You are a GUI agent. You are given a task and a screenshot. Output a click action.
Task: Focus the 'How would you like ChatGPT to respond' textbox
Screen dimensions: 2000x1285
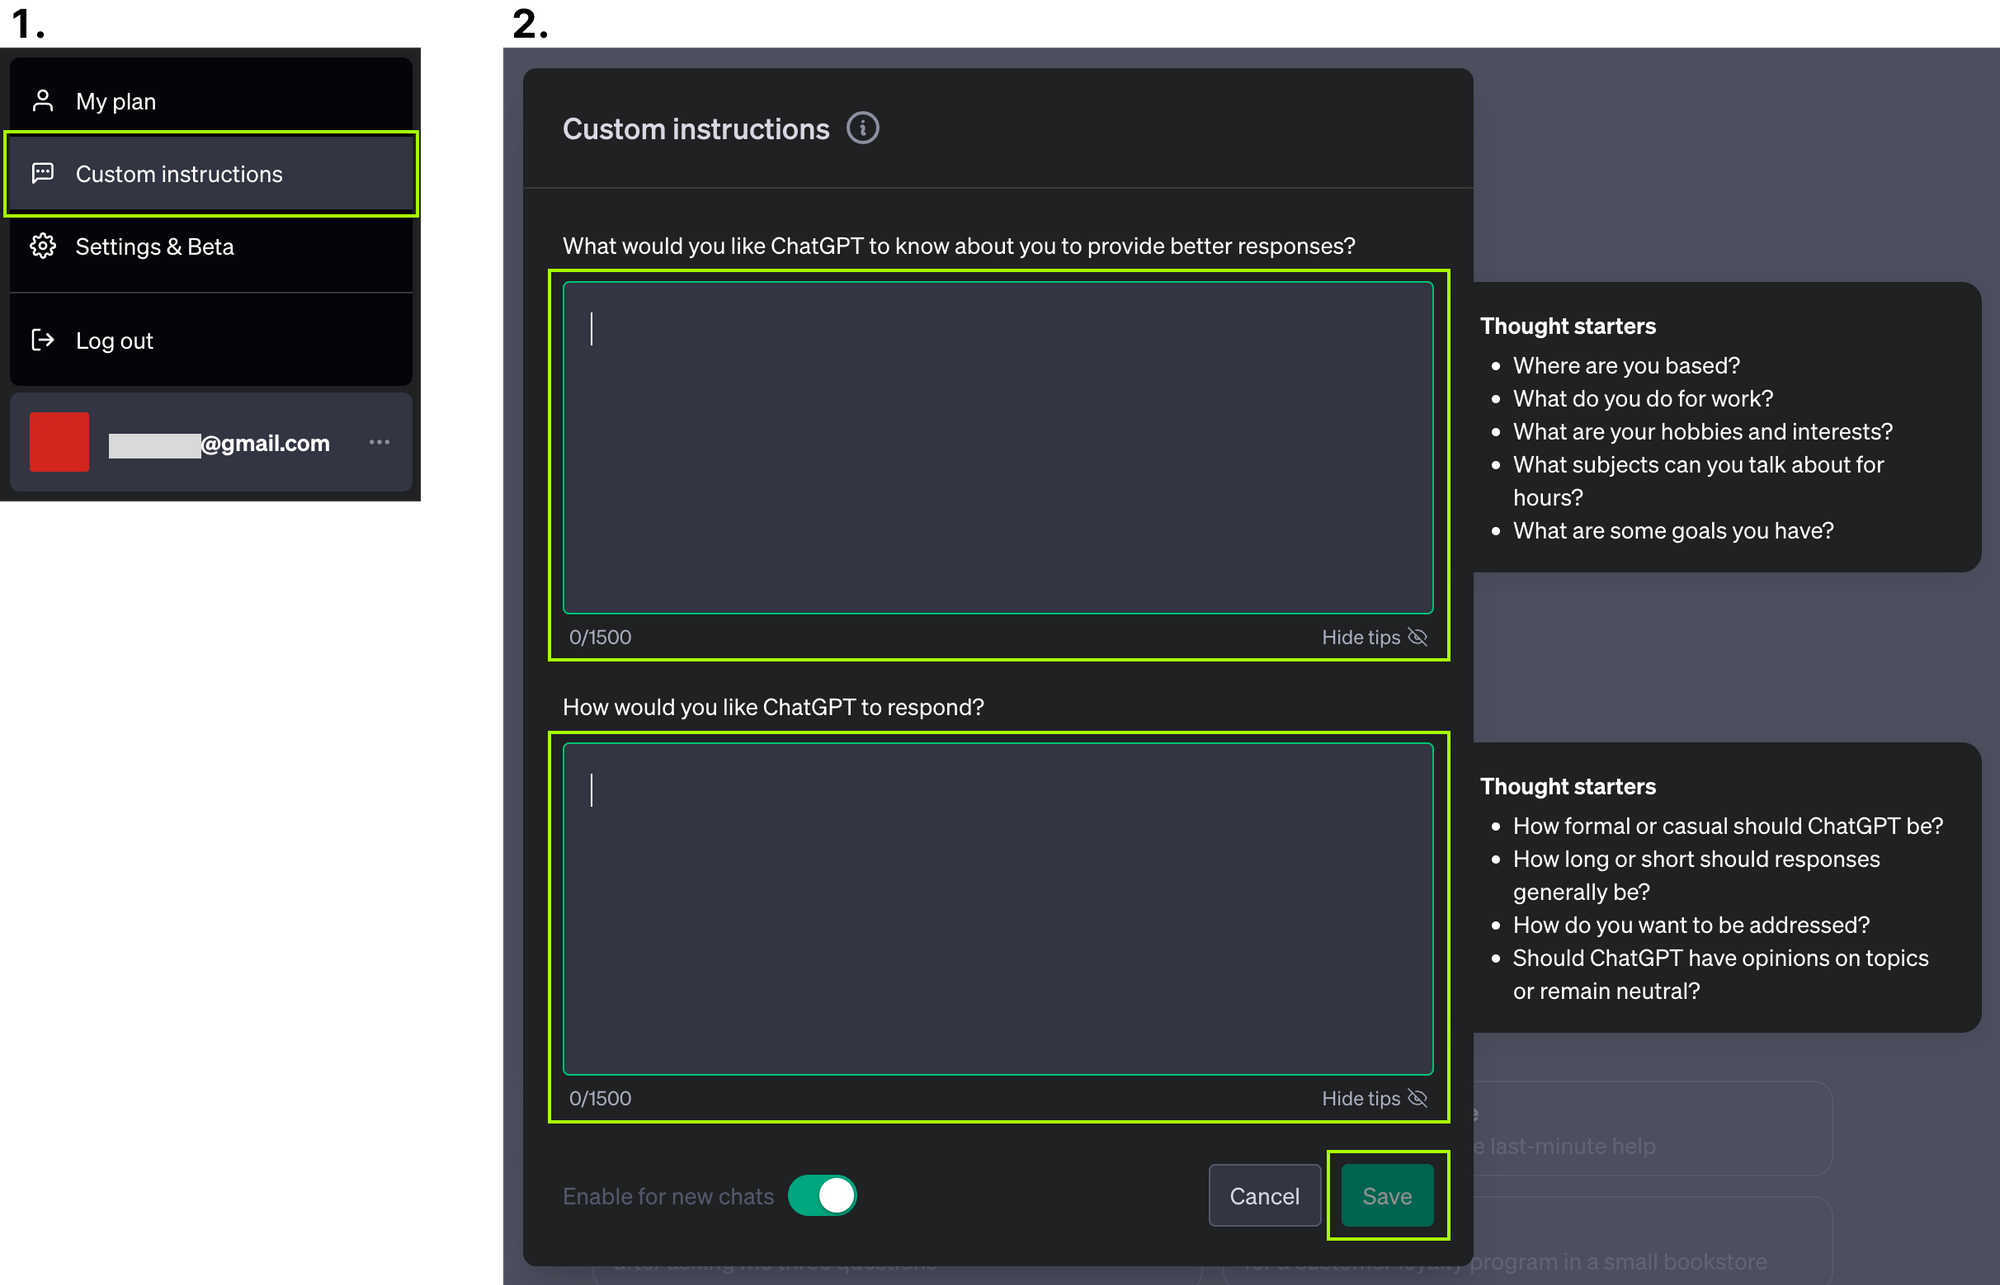click(997, 908)
